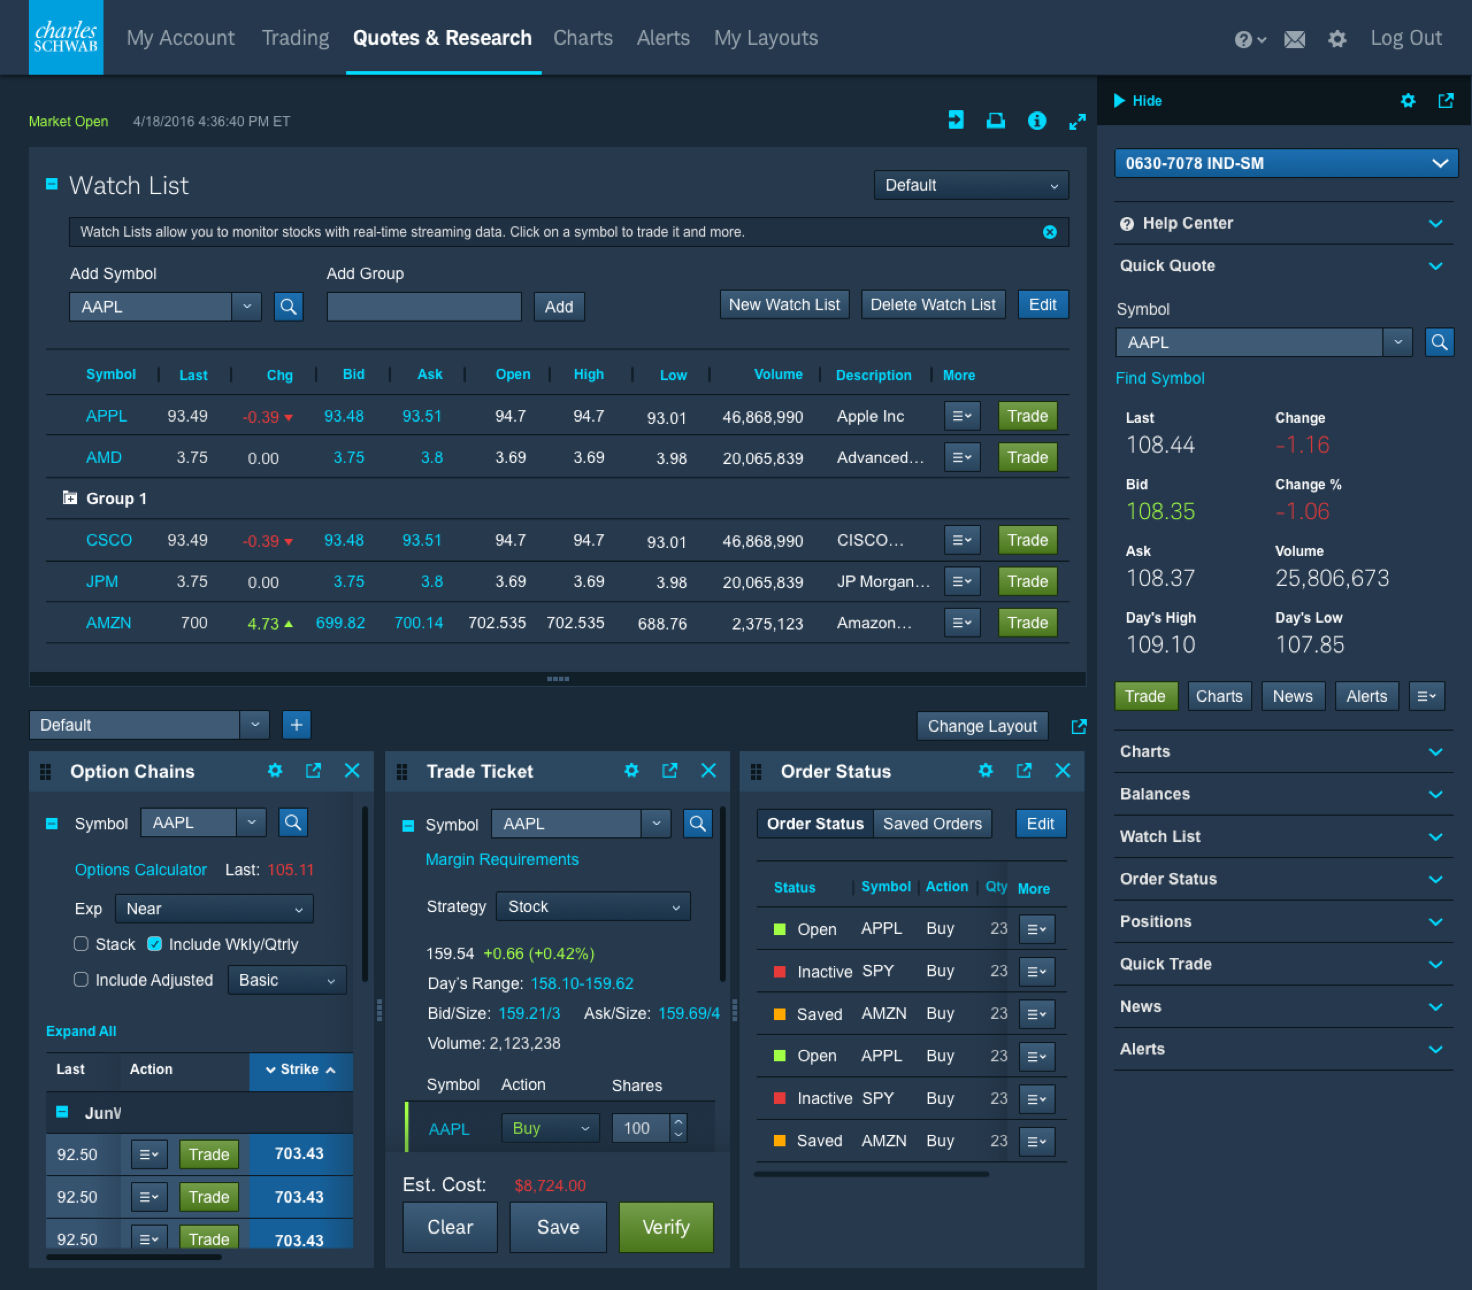Viewport: 1472px width, 1290px height.
Task: Add a new layout with plus button
Action: (297, 725)
